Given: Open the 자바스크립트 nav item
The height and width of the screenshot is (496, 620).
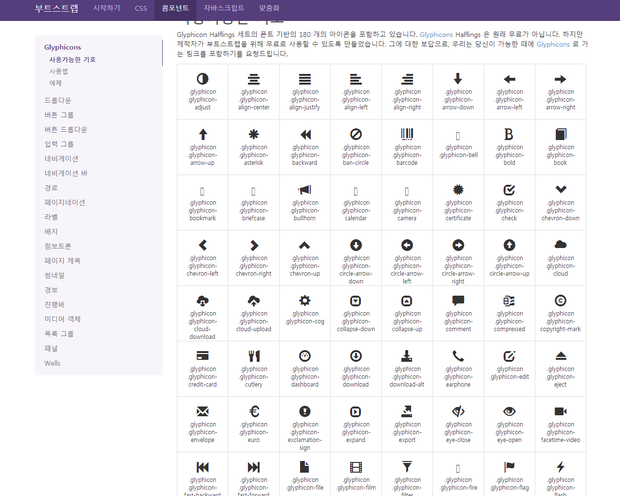Looking at the screenshot, I should pos(224,8).
